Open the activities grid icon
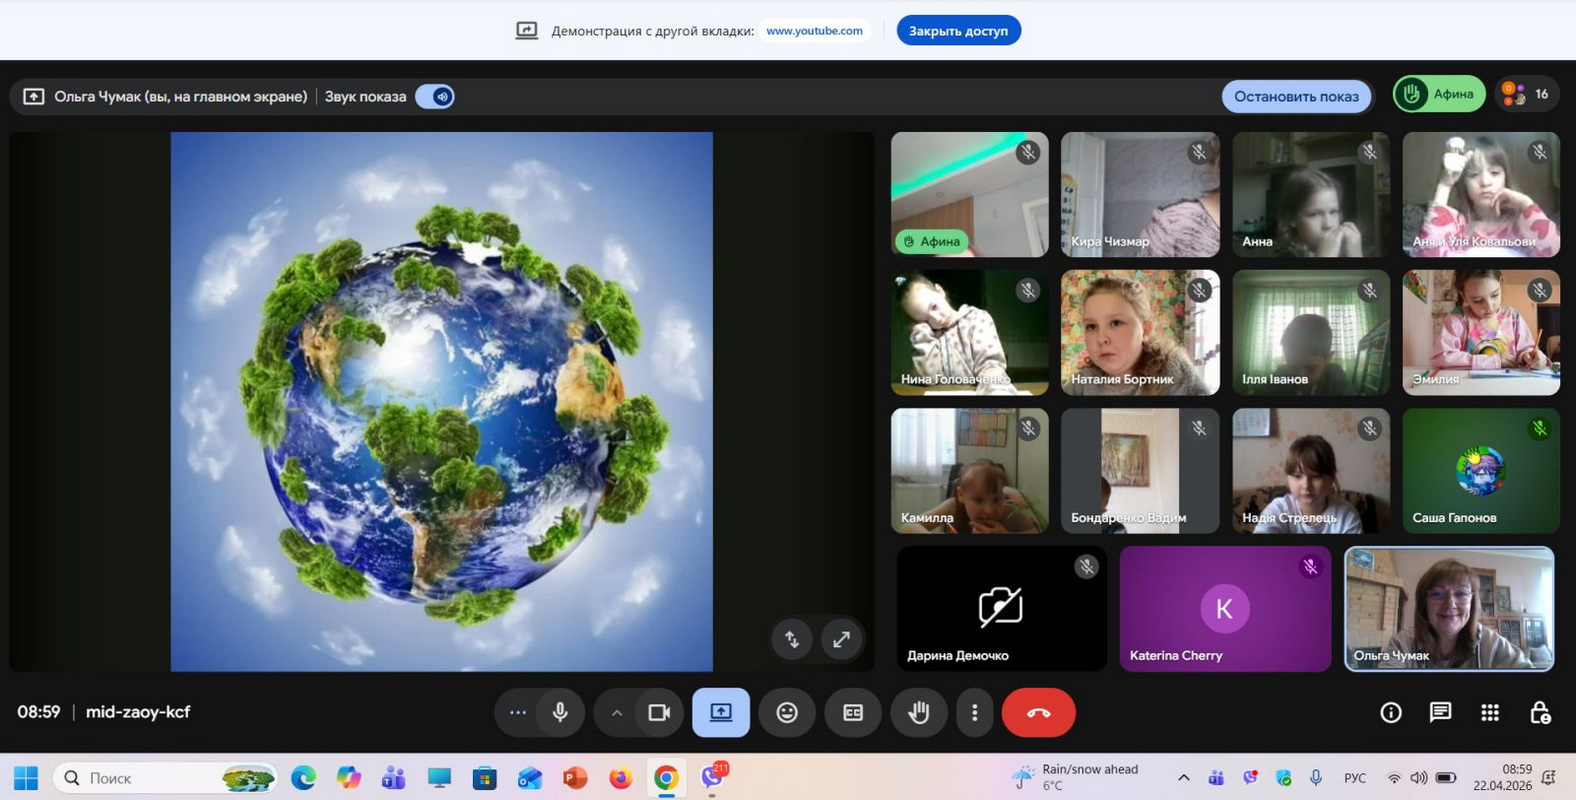The height and width of the screenshot is (800, 1576). 1489,712
